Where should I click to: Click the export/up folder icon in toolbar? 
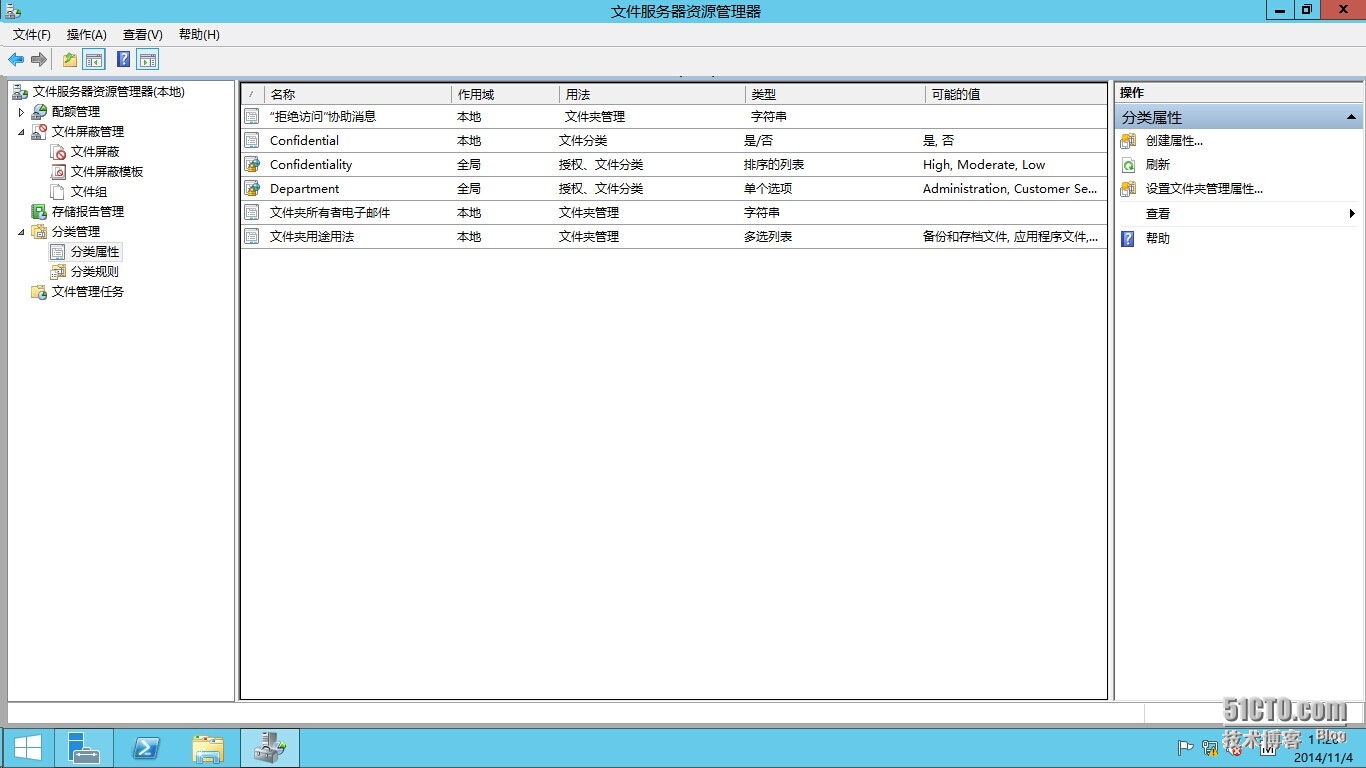click(x=69, y=59)
